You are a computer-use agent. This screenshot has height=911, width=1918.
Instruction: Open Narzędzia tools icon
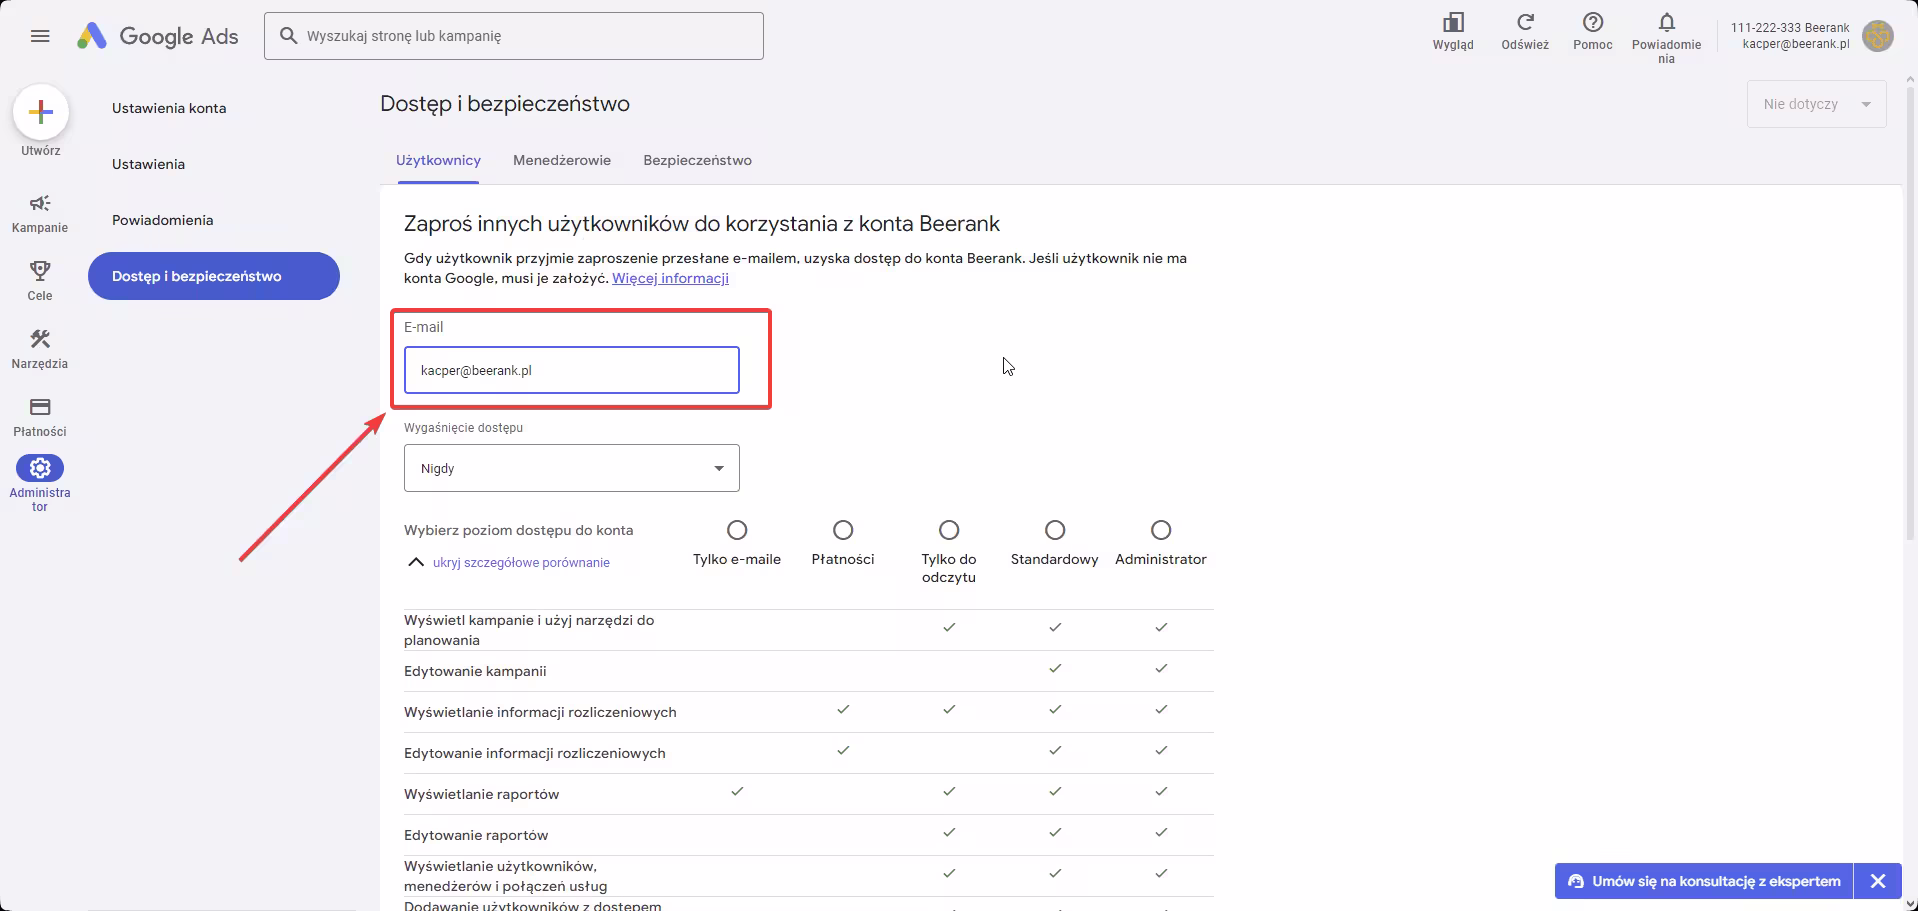click(x=40, y=340)
